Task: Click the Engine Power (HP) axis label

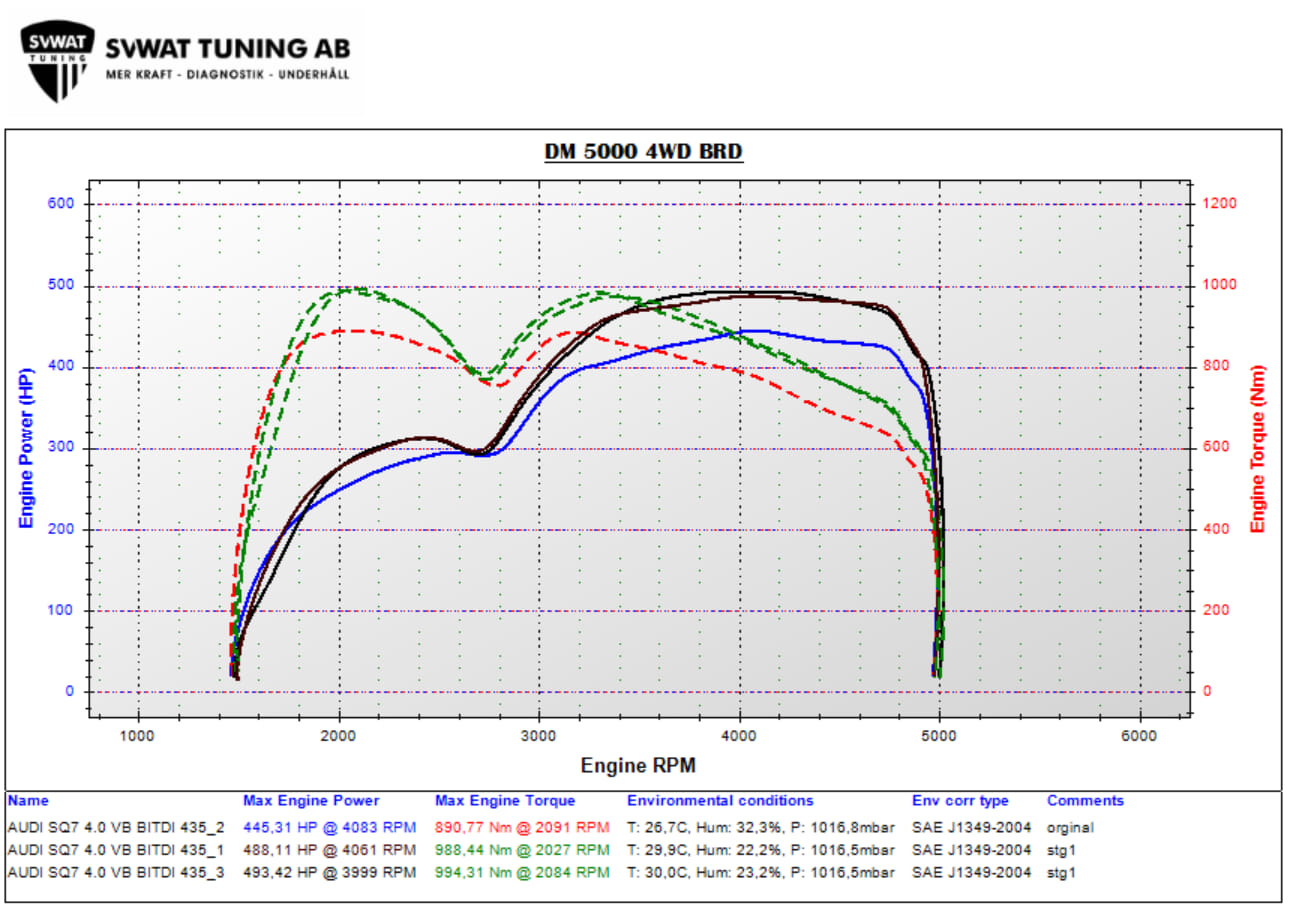Action: pyautogui.click(x=26, y=447)
